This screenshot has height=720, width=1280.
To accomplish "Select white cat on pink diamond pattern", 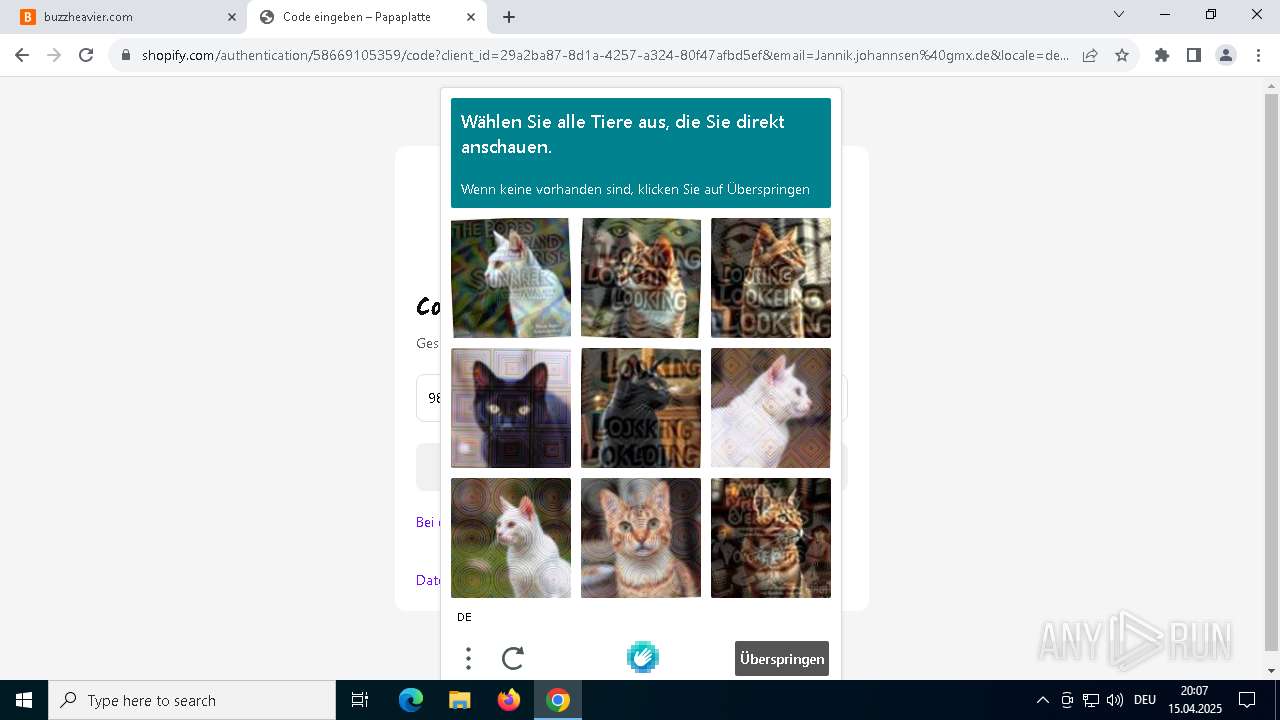I will [x=771, y=408].
